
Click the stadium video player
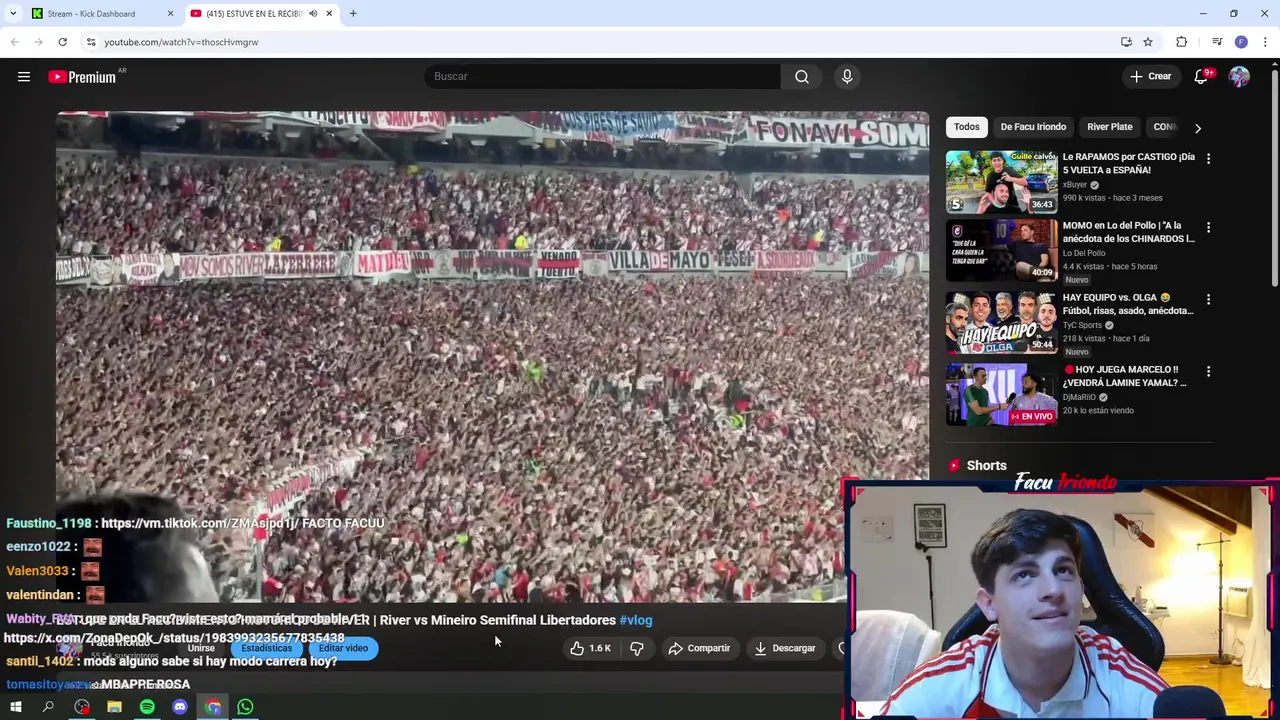pyautogui.click(x=492, y=355)
